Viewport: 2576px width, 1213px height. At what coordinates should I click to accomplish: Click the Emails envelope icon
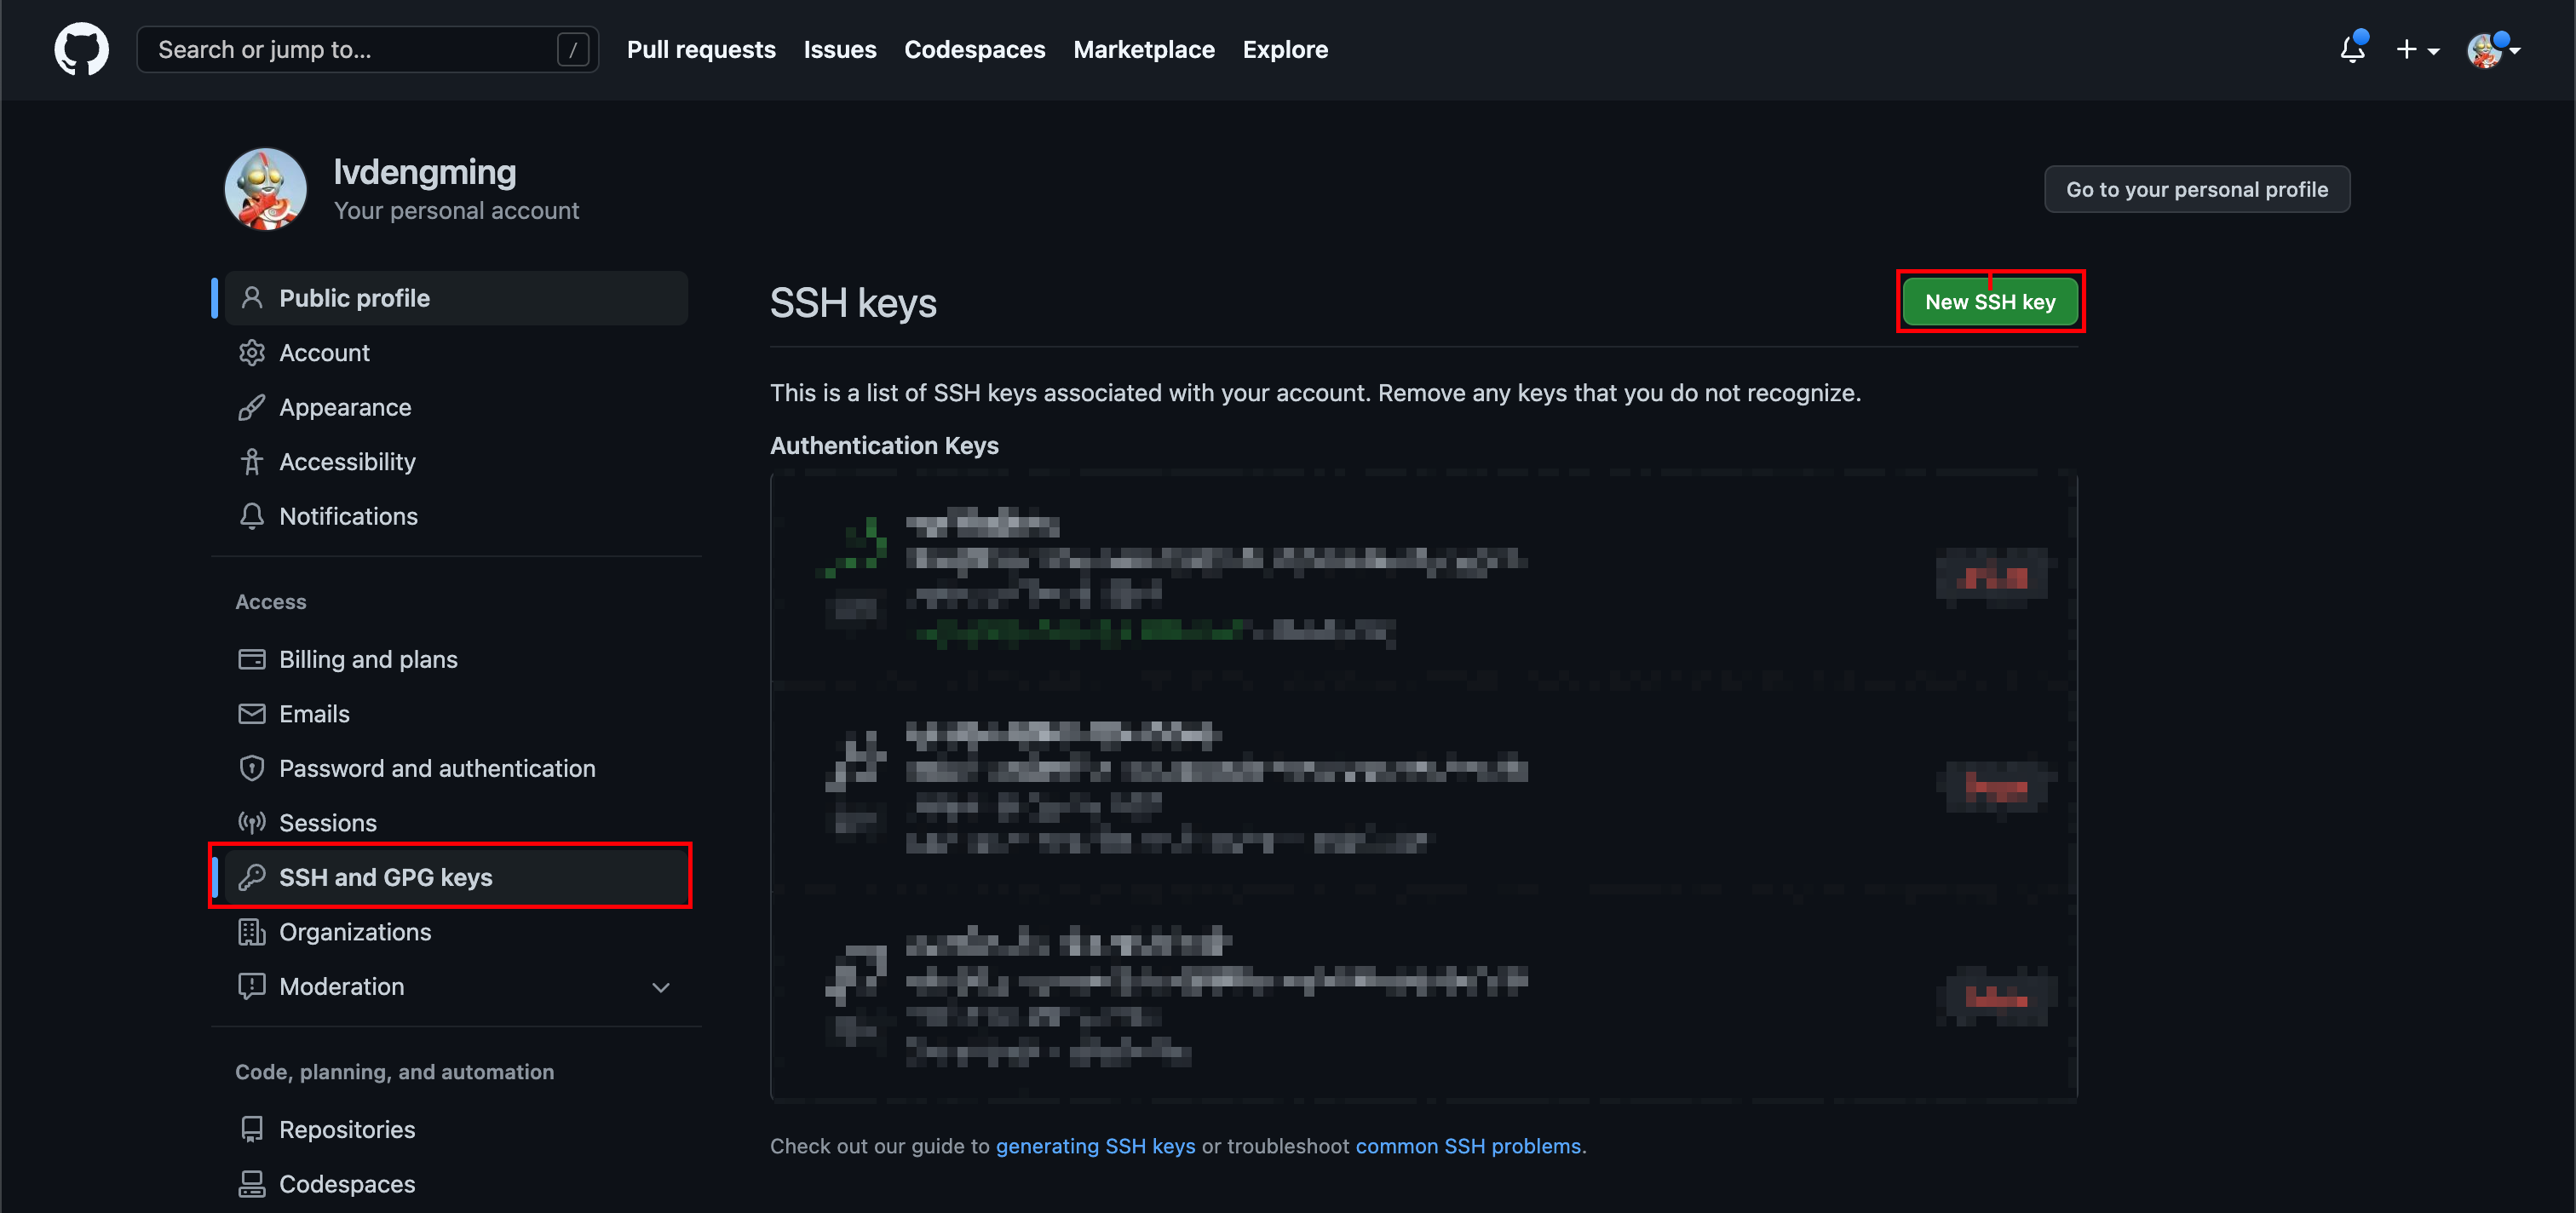(x=252, y=714)
